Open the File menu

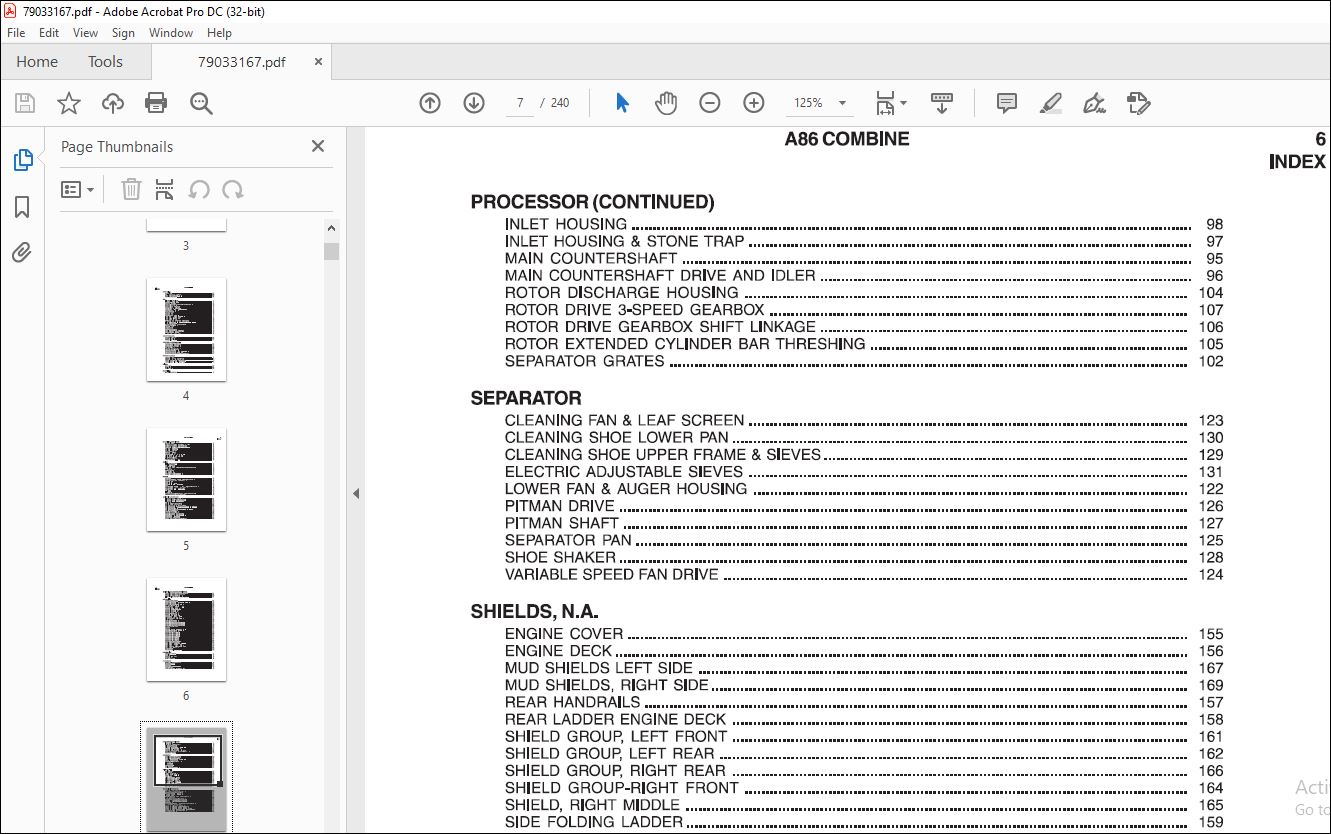click(x=16, y=33)
